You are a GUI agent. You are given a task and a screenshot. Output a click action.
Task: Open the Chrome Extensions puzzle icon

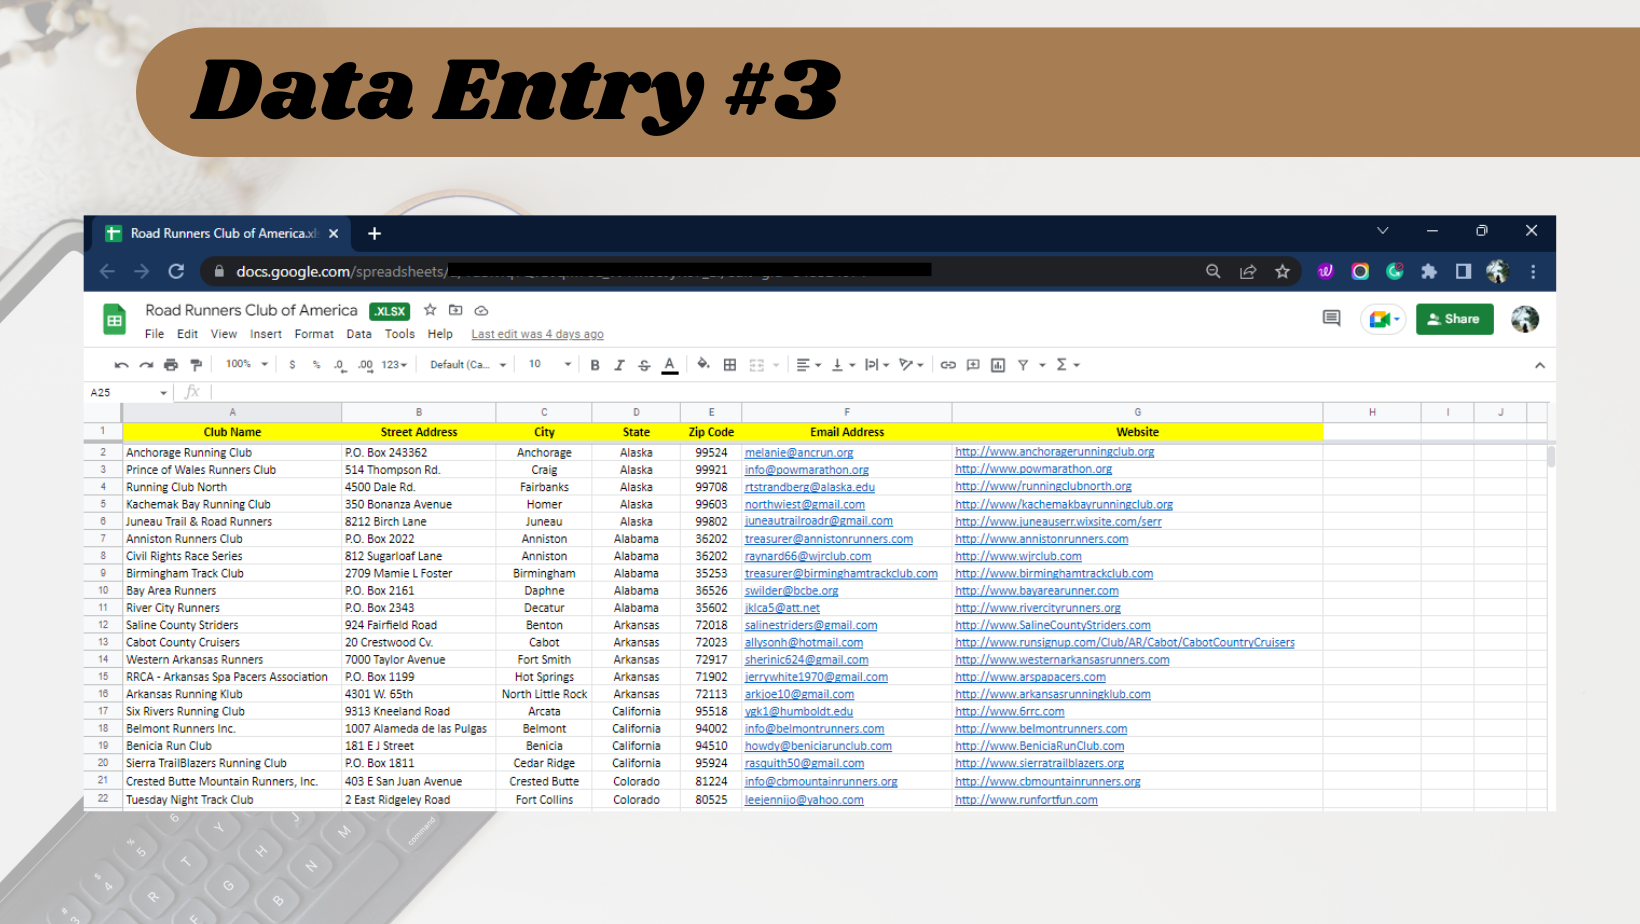point(1429,271)
